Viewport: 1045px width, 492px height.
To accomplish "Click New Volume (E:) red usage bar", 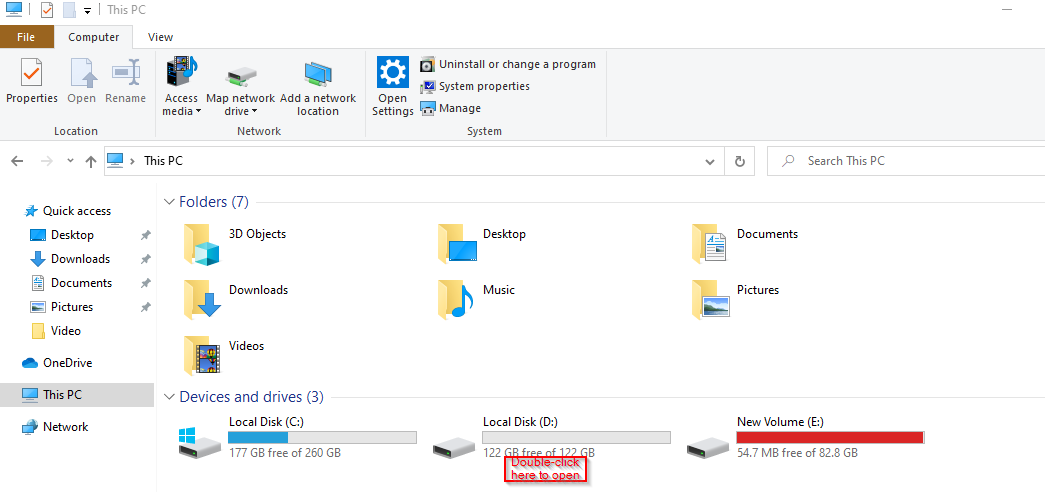I will (829, 438).
